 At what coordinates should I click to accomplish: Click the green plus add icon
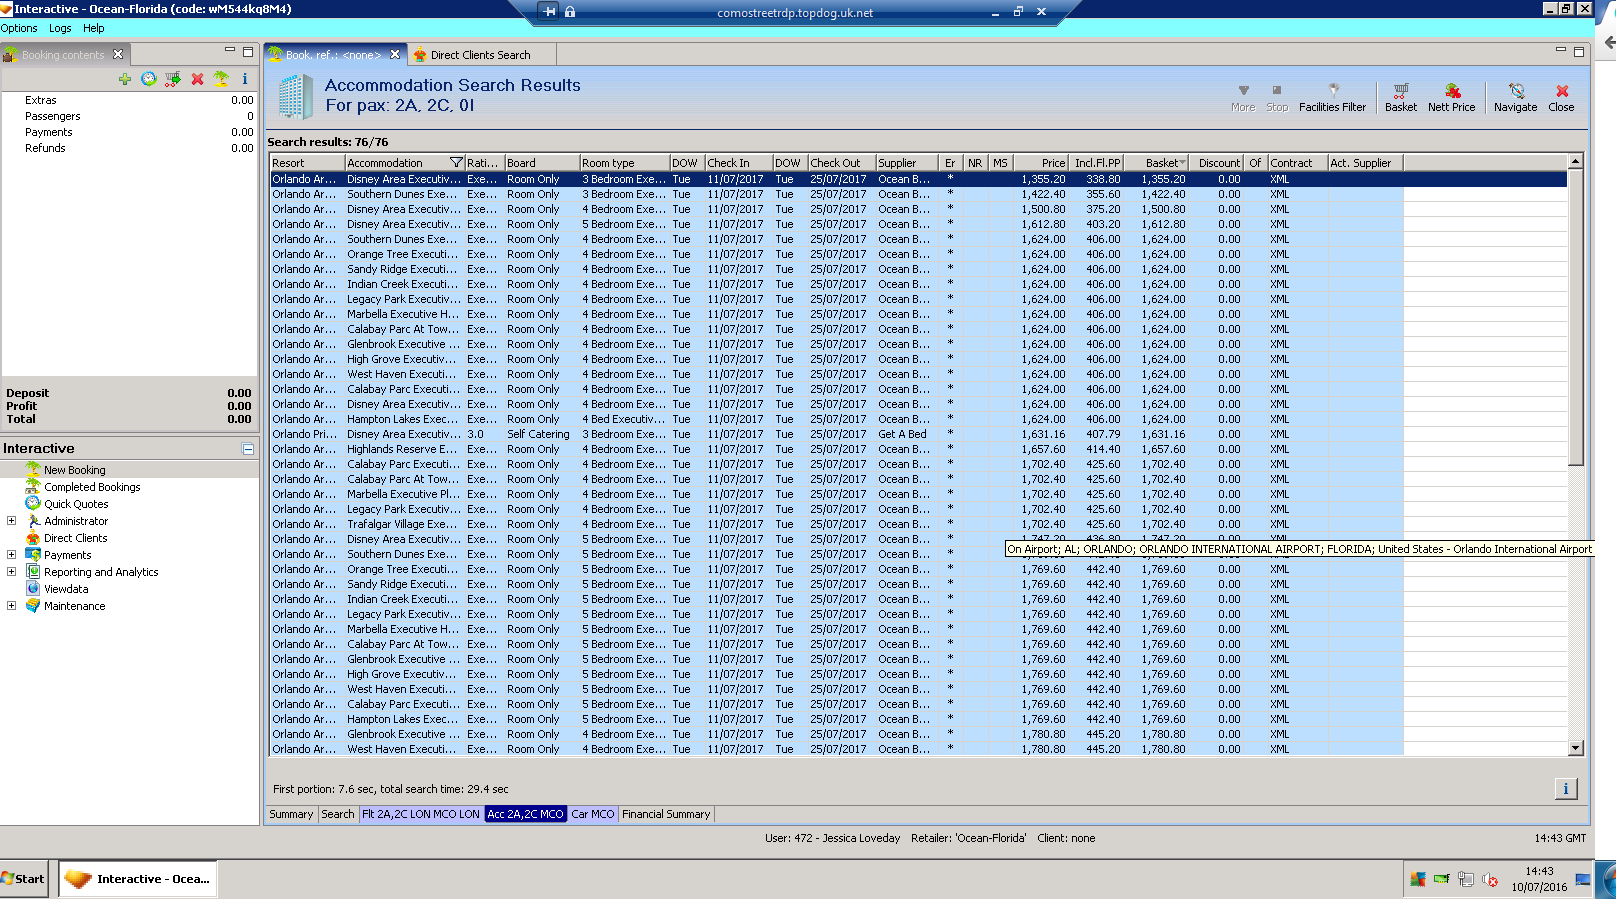click(124, 79)
